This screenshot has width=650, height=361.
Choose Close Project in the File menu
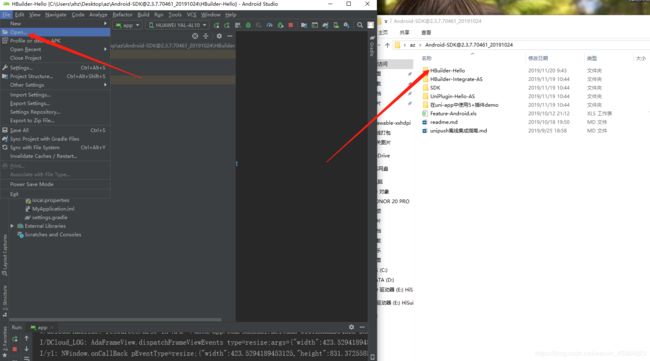click(55, 58)
